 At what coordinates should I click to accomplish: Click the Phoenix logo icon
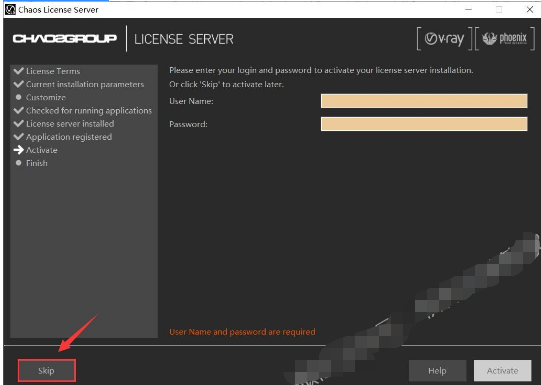[x=505, y=39]
